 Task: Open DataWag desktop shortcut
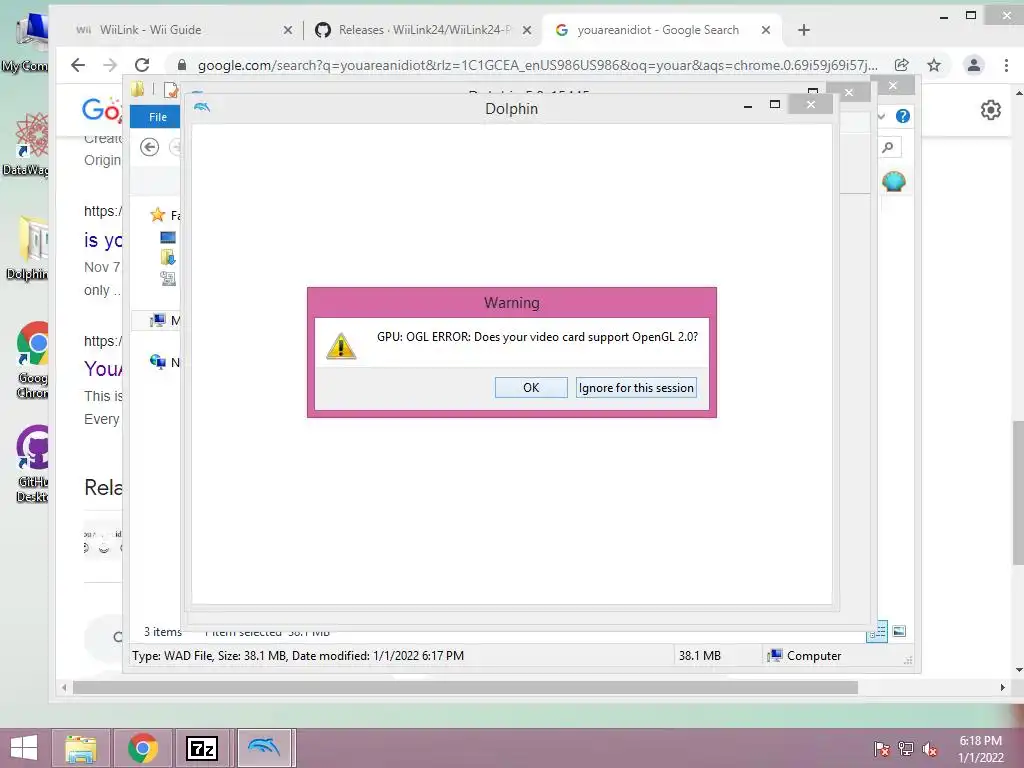pos(26,144)
